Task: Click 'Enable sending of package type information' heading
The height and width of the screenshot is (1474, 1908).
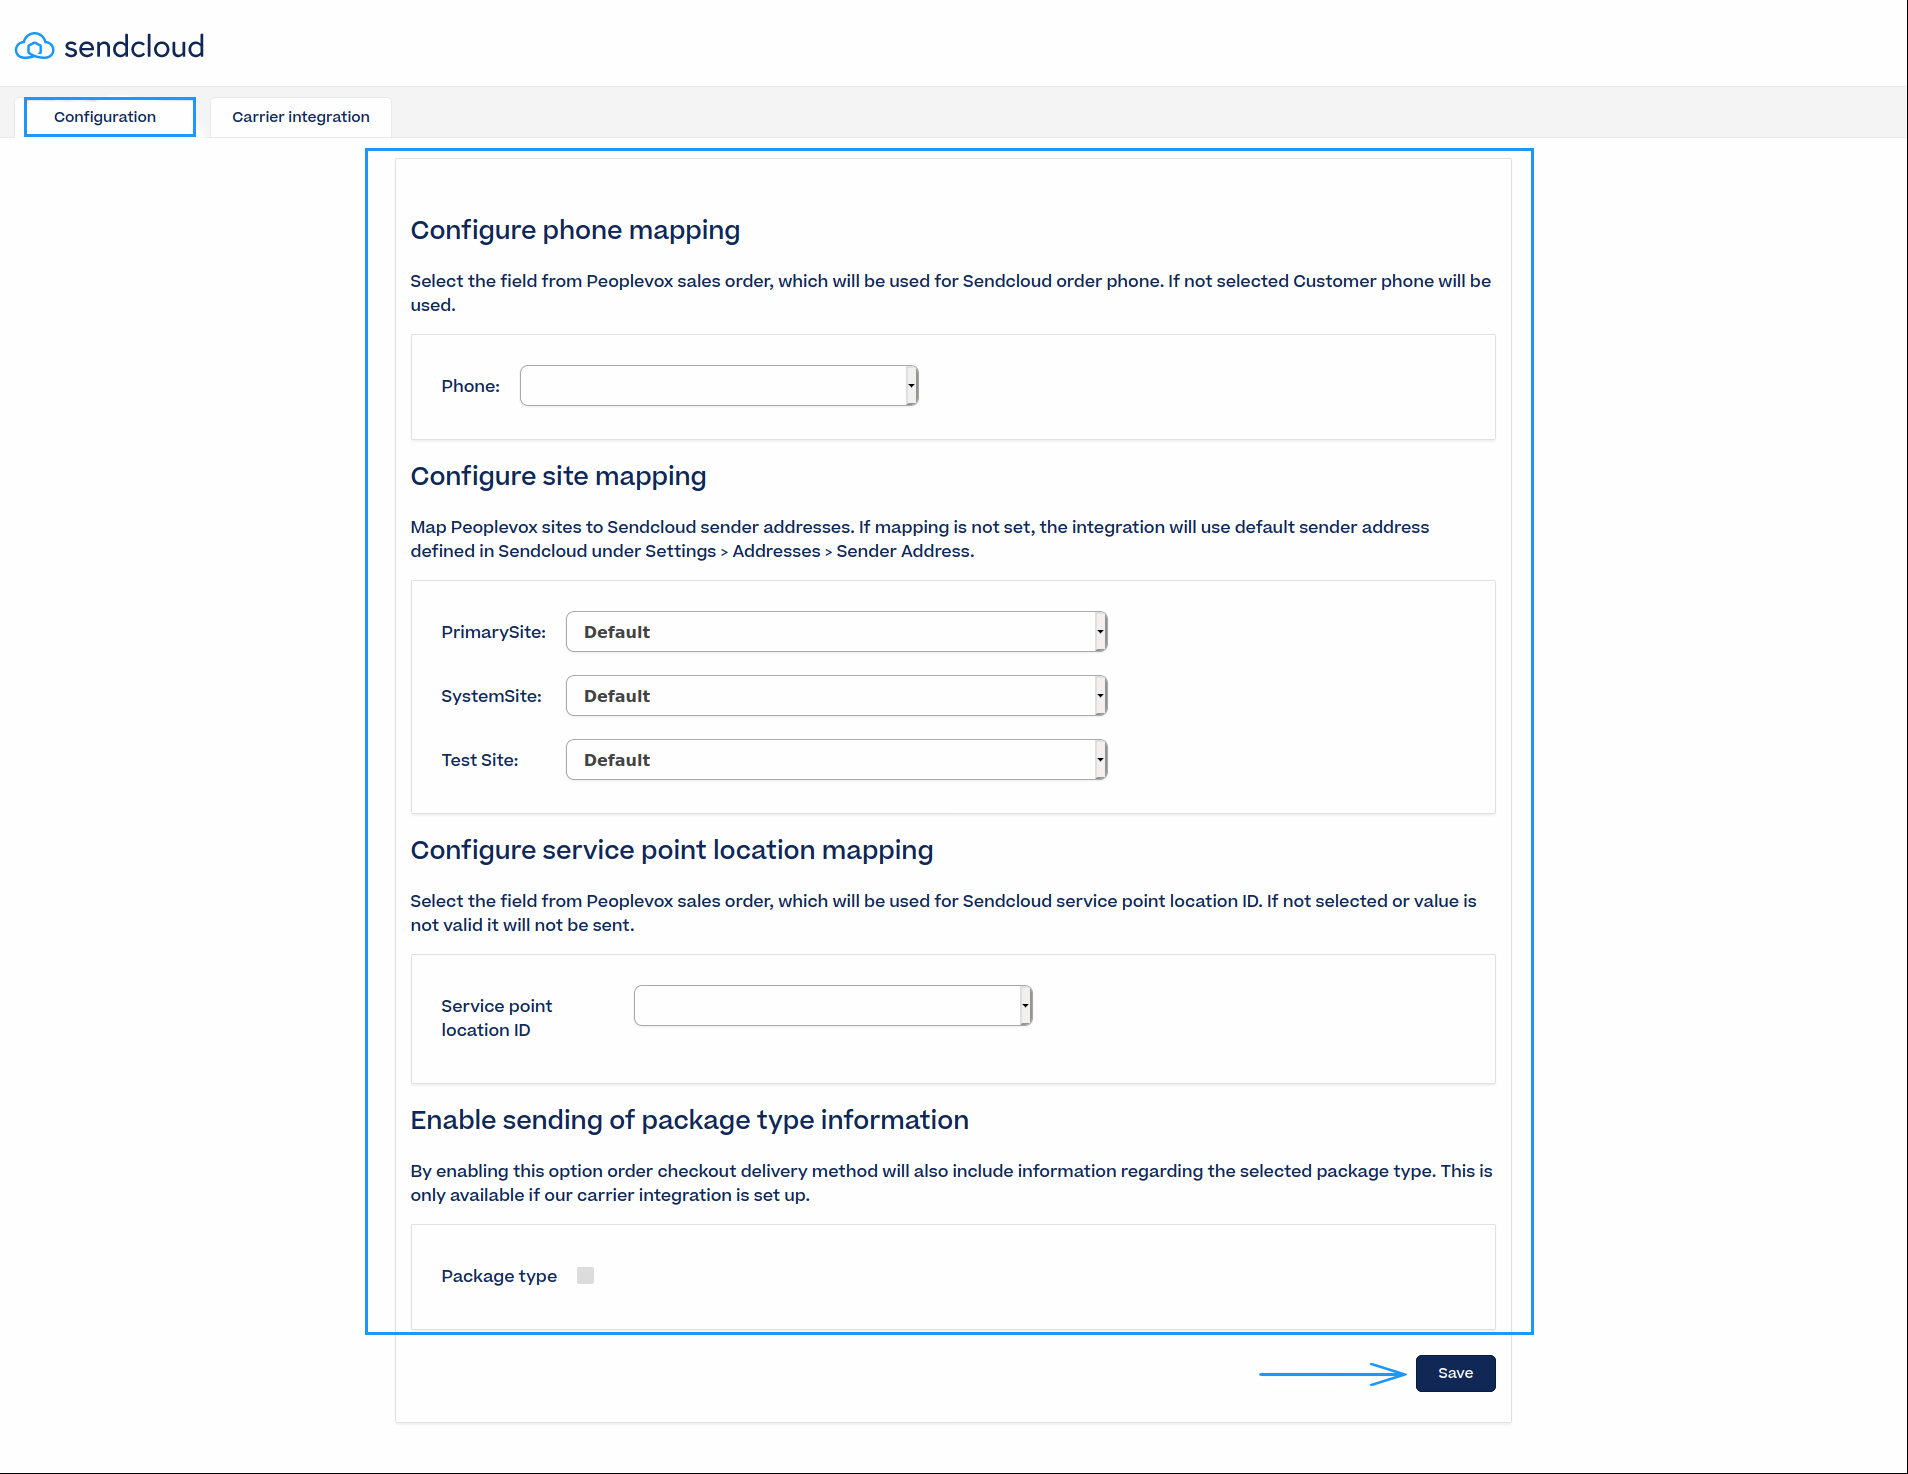Action: (x=690, y=1120)
